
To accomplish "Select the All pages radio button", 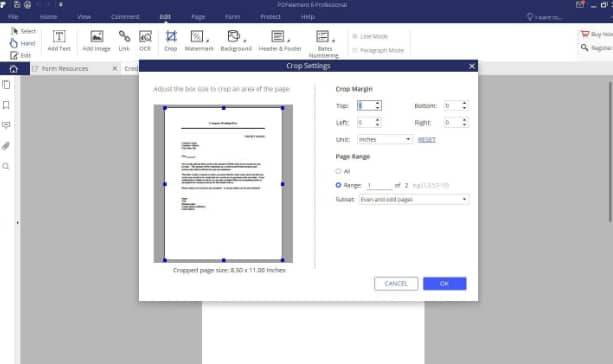I will click(338, 171).
